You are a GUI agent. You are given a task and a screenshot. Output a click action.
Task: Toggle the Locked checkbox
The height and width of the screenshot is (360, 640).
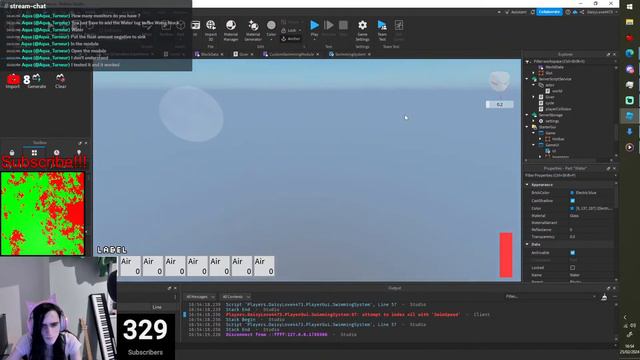coord(572,268)
